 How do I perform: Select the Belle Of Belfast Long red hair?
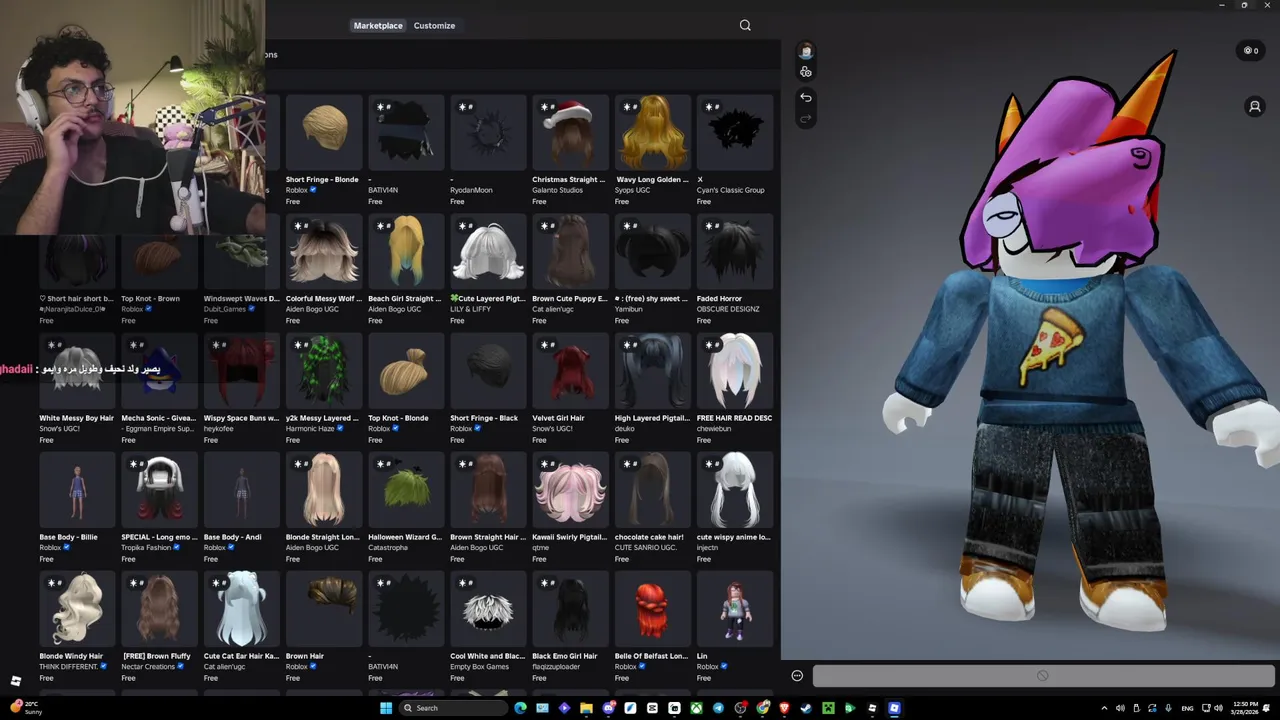click(x=652, y=609)
